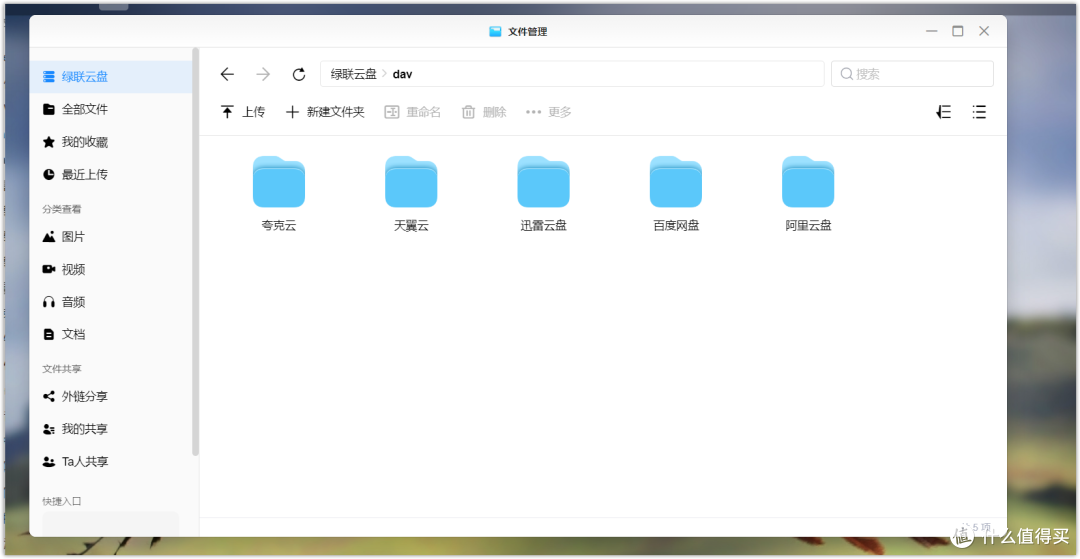
Task: Browse the 视频 category
Action: [x=111, y=269]
